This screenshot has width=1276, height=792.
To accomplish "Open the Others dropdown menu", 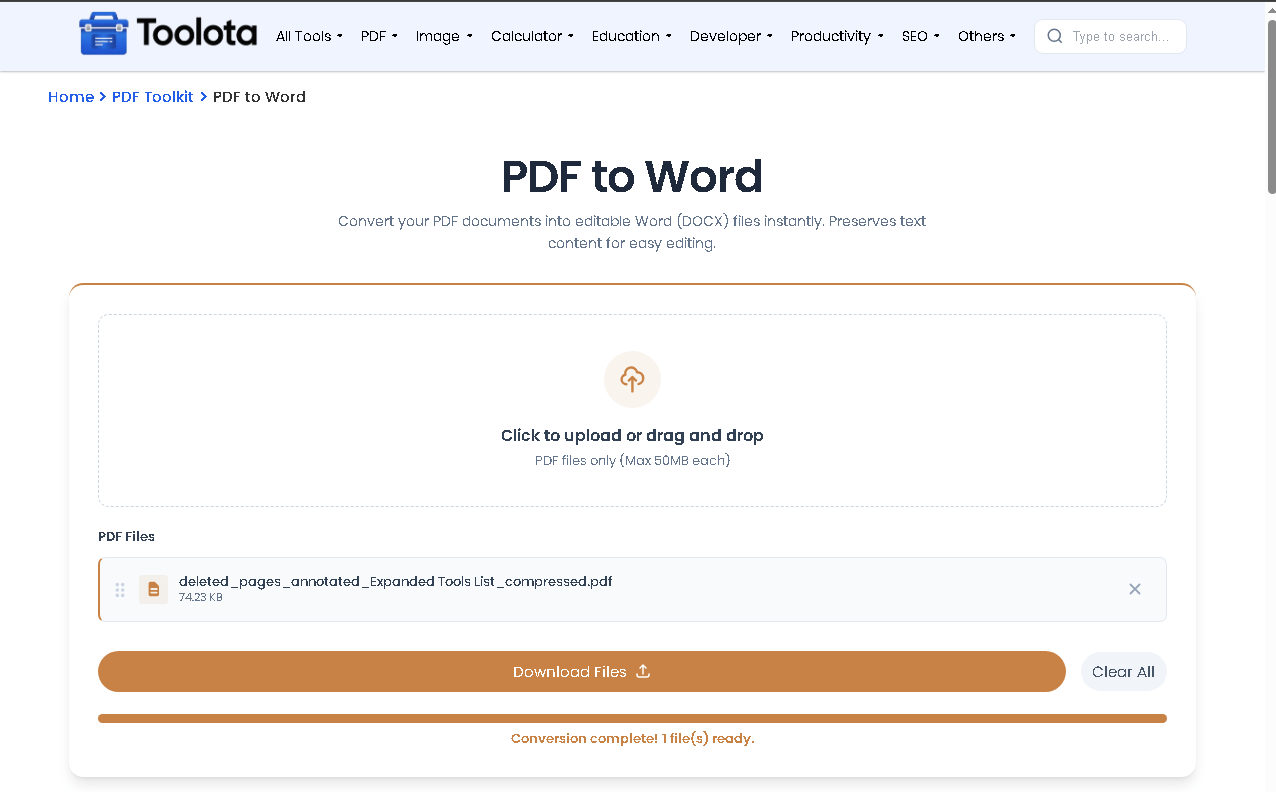I will click(x=987, y=36).
